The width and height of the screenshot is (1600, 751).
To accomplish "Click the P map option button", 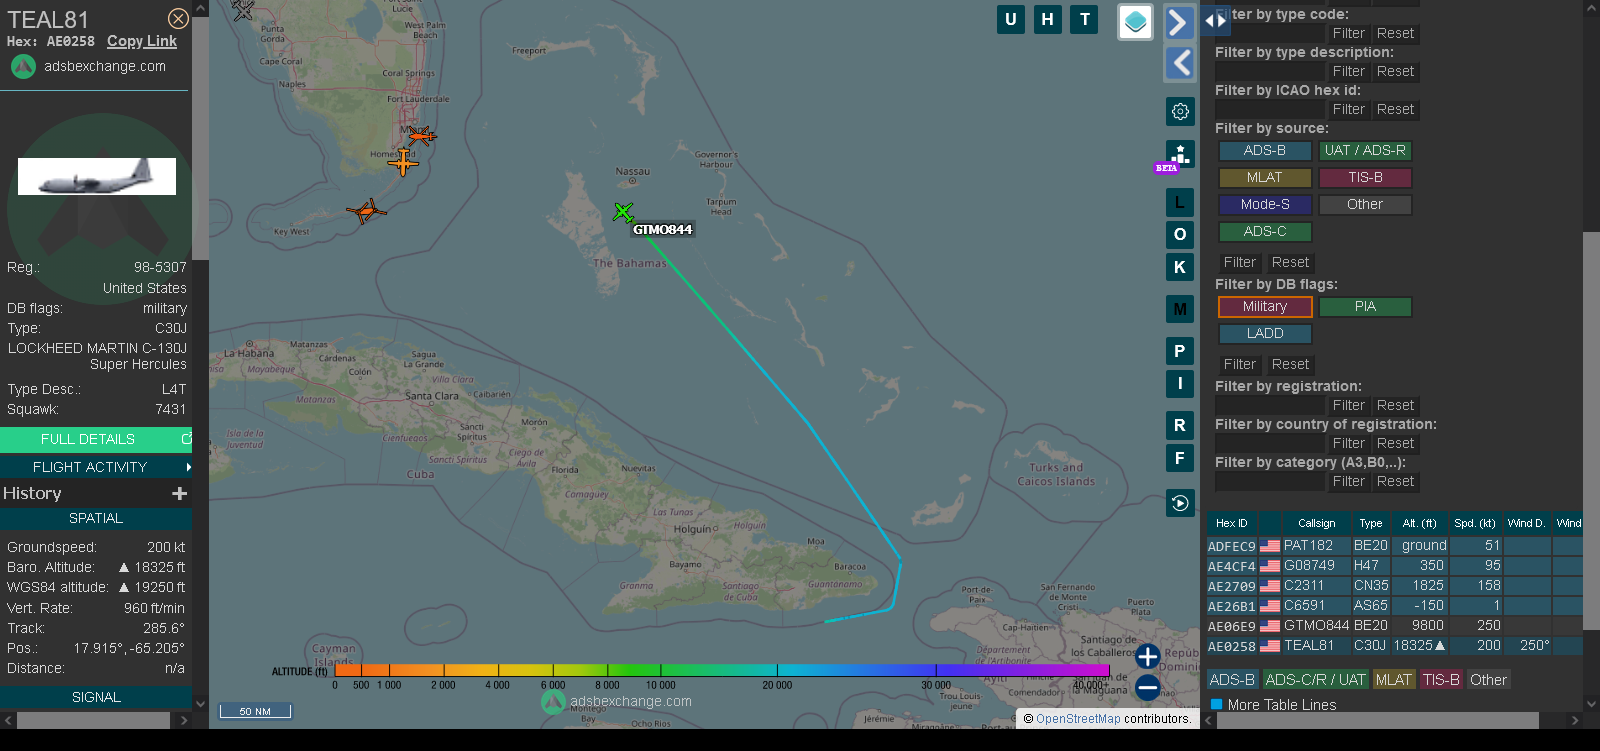I will pos(1180,351).
